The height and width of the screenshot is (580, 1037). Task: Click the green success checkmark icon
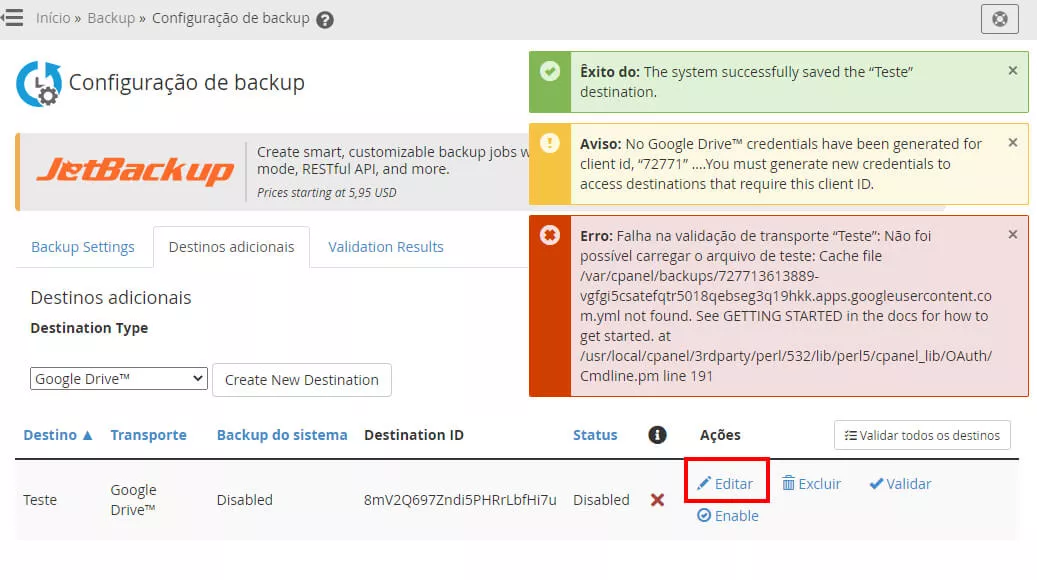(x=550, y=71)
